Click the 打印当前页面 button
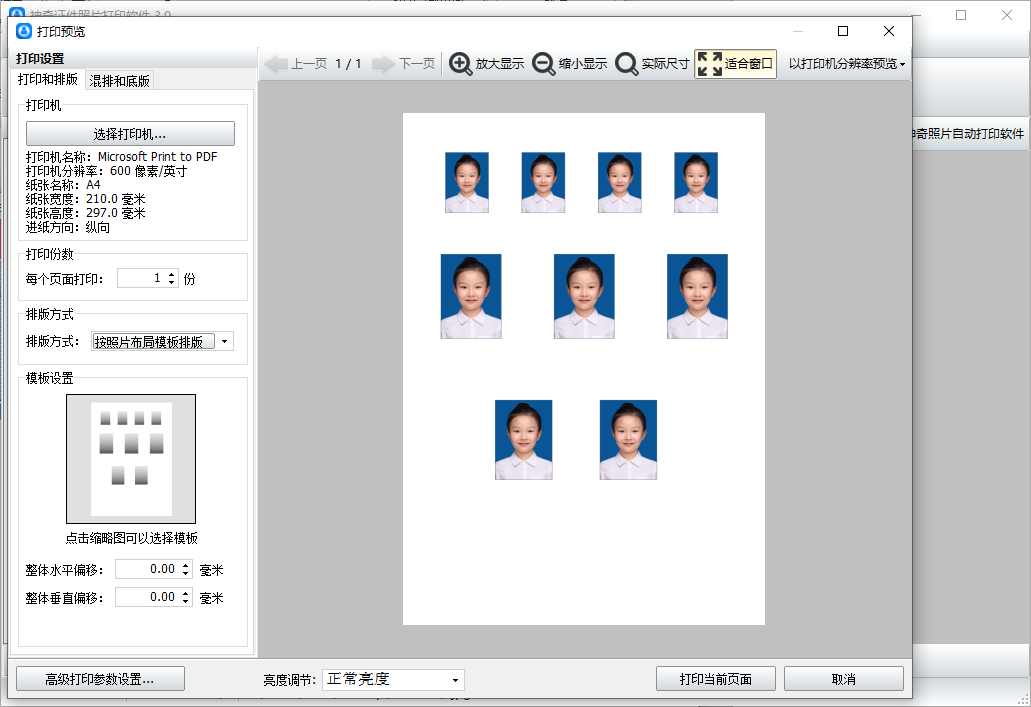The height and width of the screenshot is (707, 1031). (716, 679)
